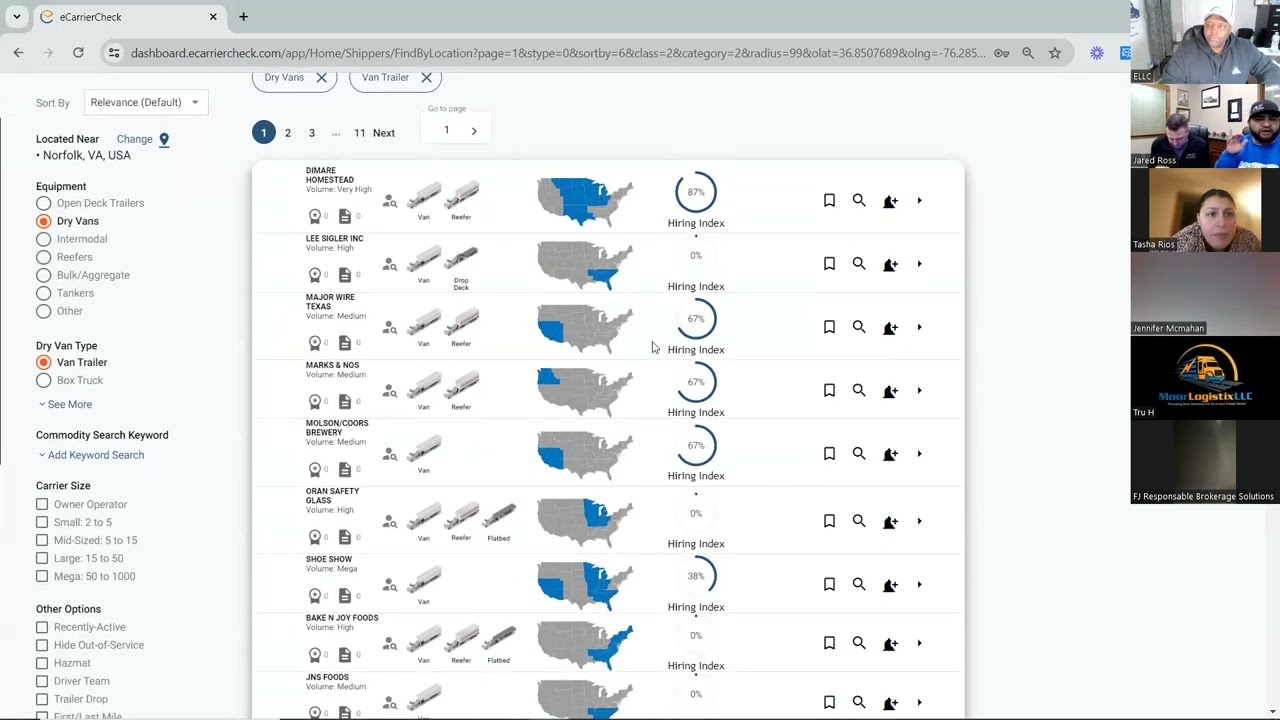
Task: Click add-person icon for MOLSON/COORS BREWERY
Action: point(890,454)
